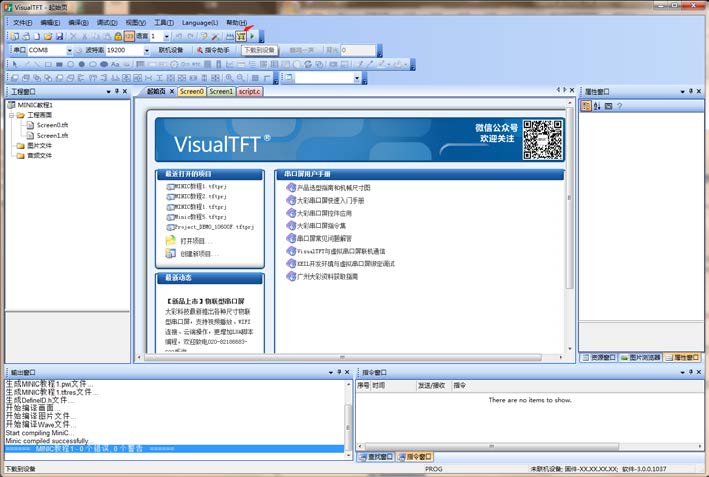Screen dimensions: 709x477
Task: Select the filled rectangle drawing tool
Action: click(x=59, y=64)
